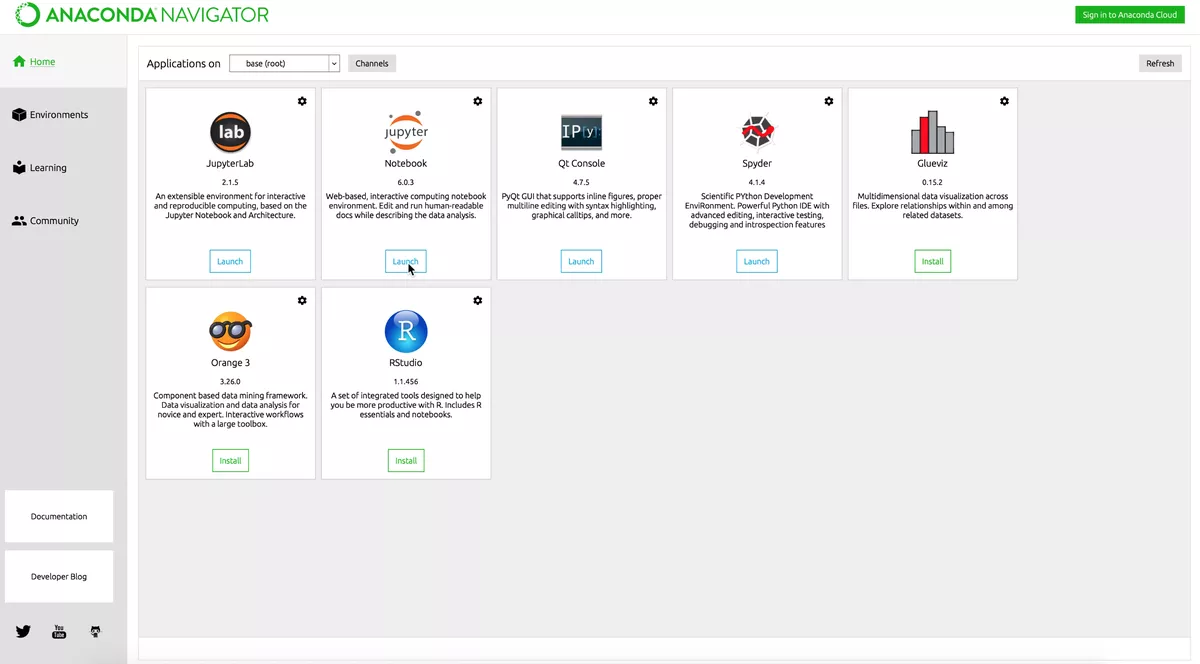The width and height of the screenshot is (1200, 664).
Task: Click RStudio version 1.1.456 text
Action: [406, 382]
